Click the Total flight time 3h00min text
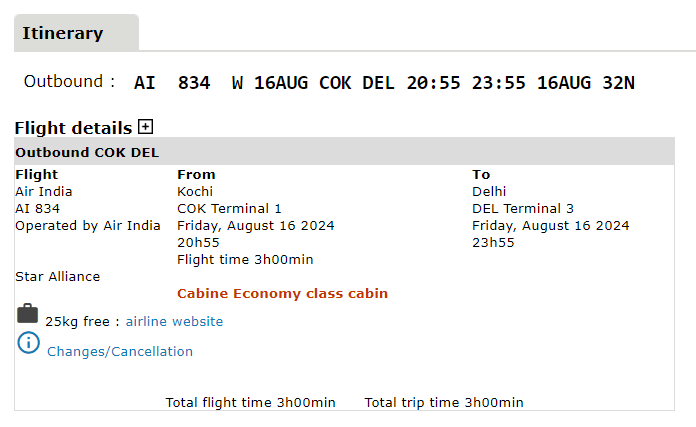 click(251, 402)
